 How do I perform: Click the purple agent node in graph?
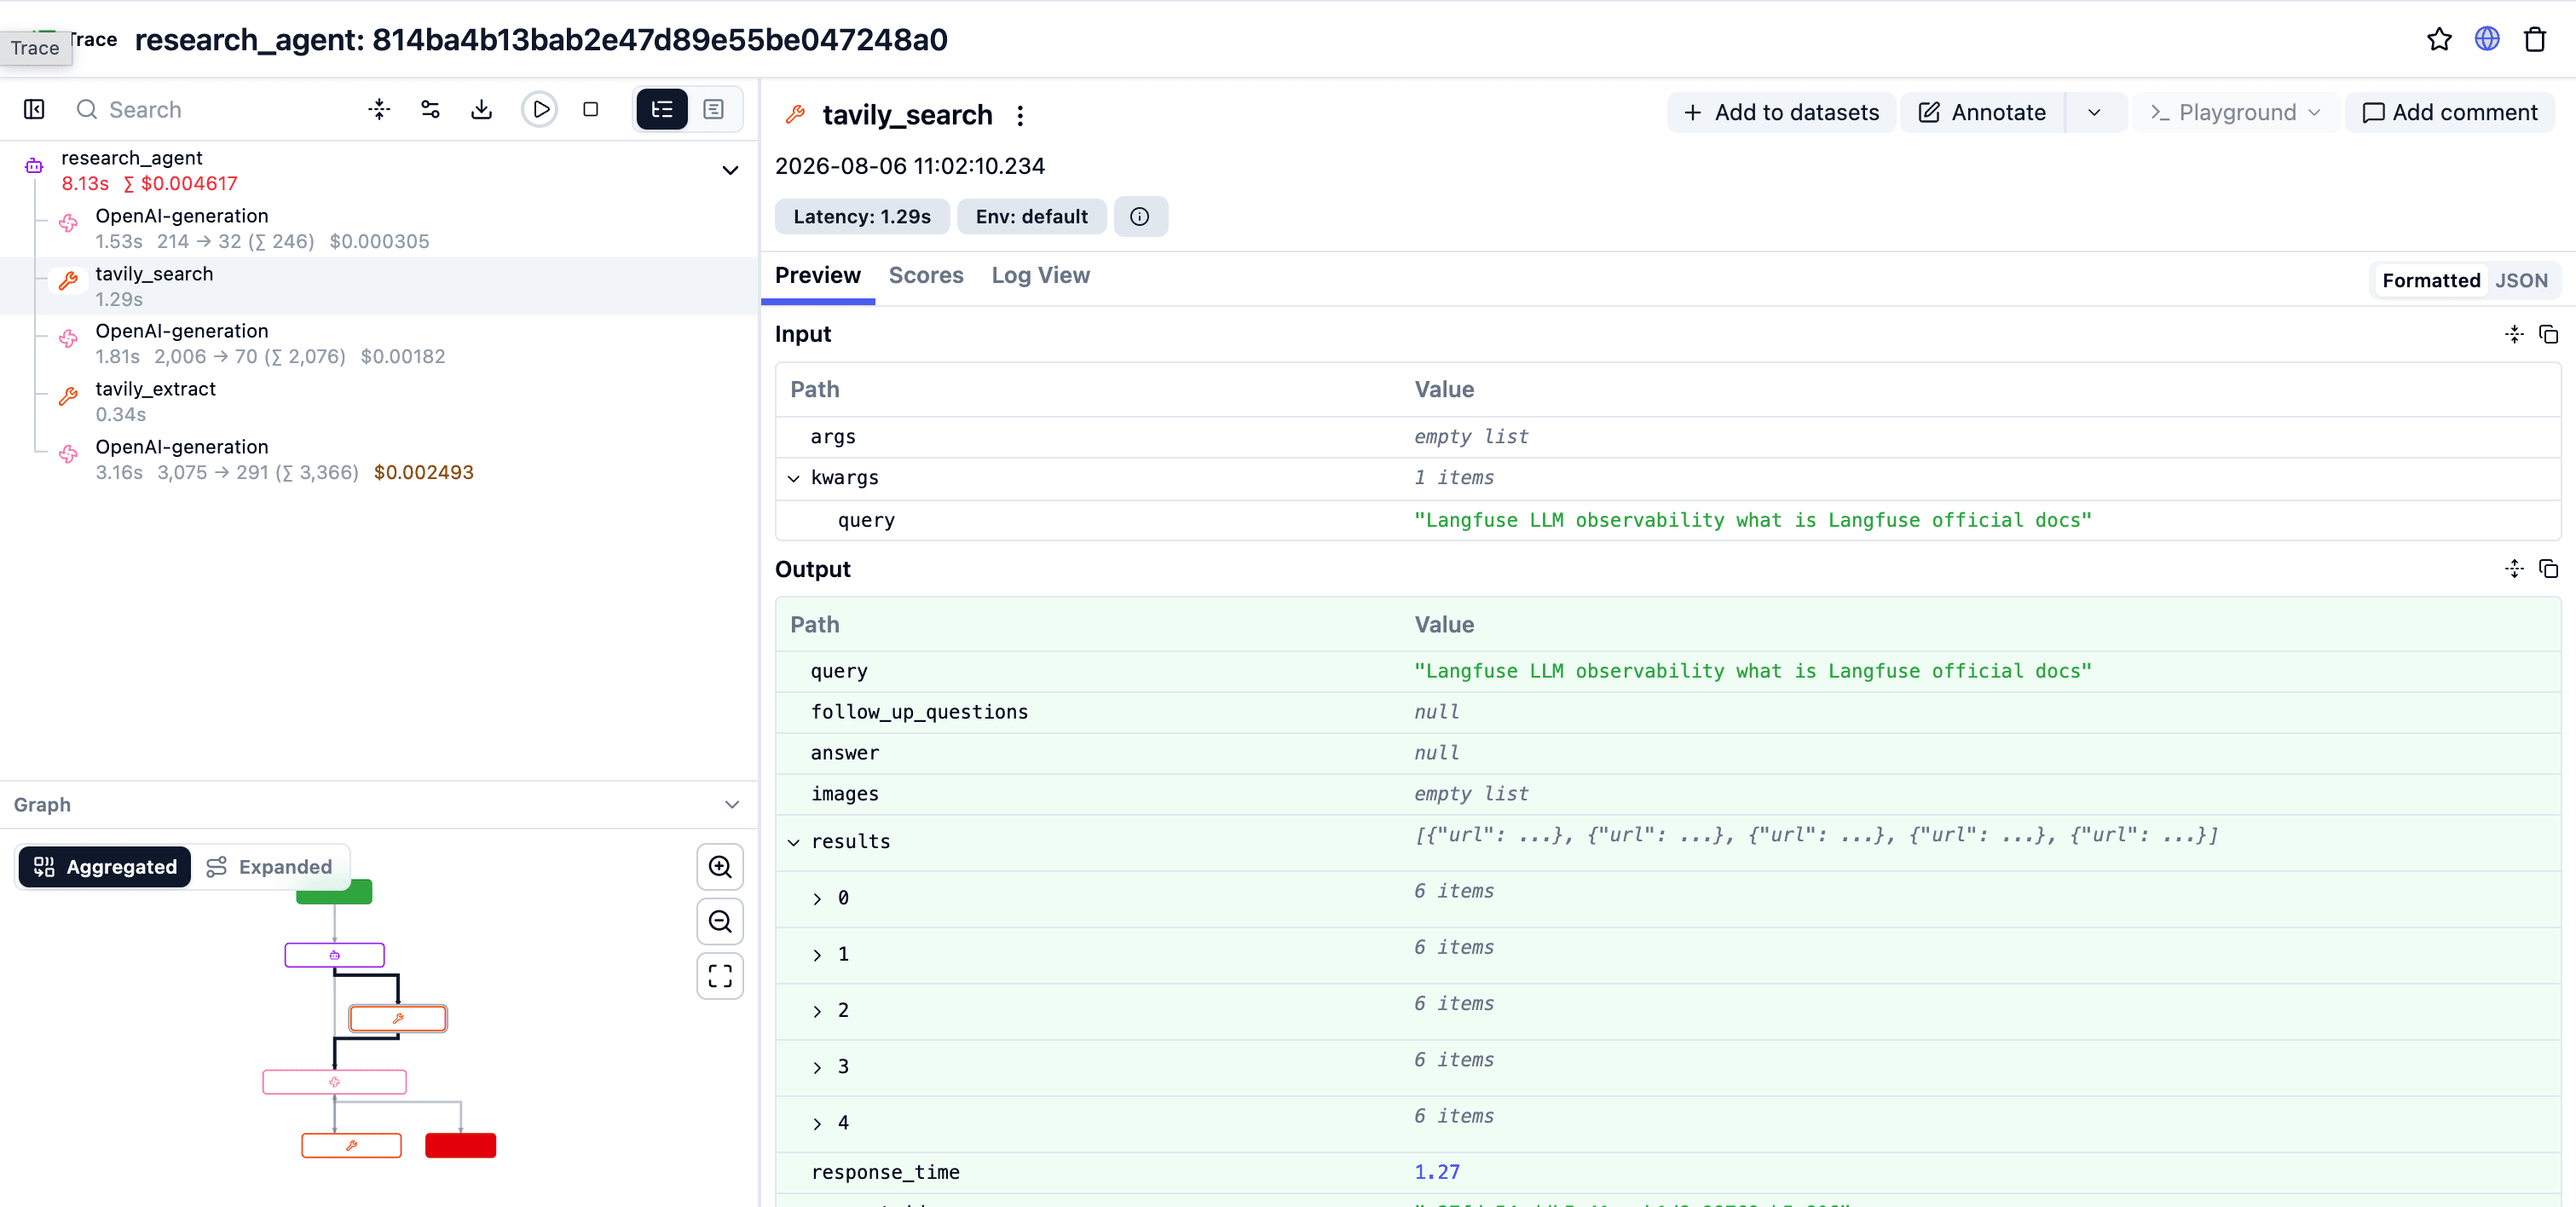point(335,955)
